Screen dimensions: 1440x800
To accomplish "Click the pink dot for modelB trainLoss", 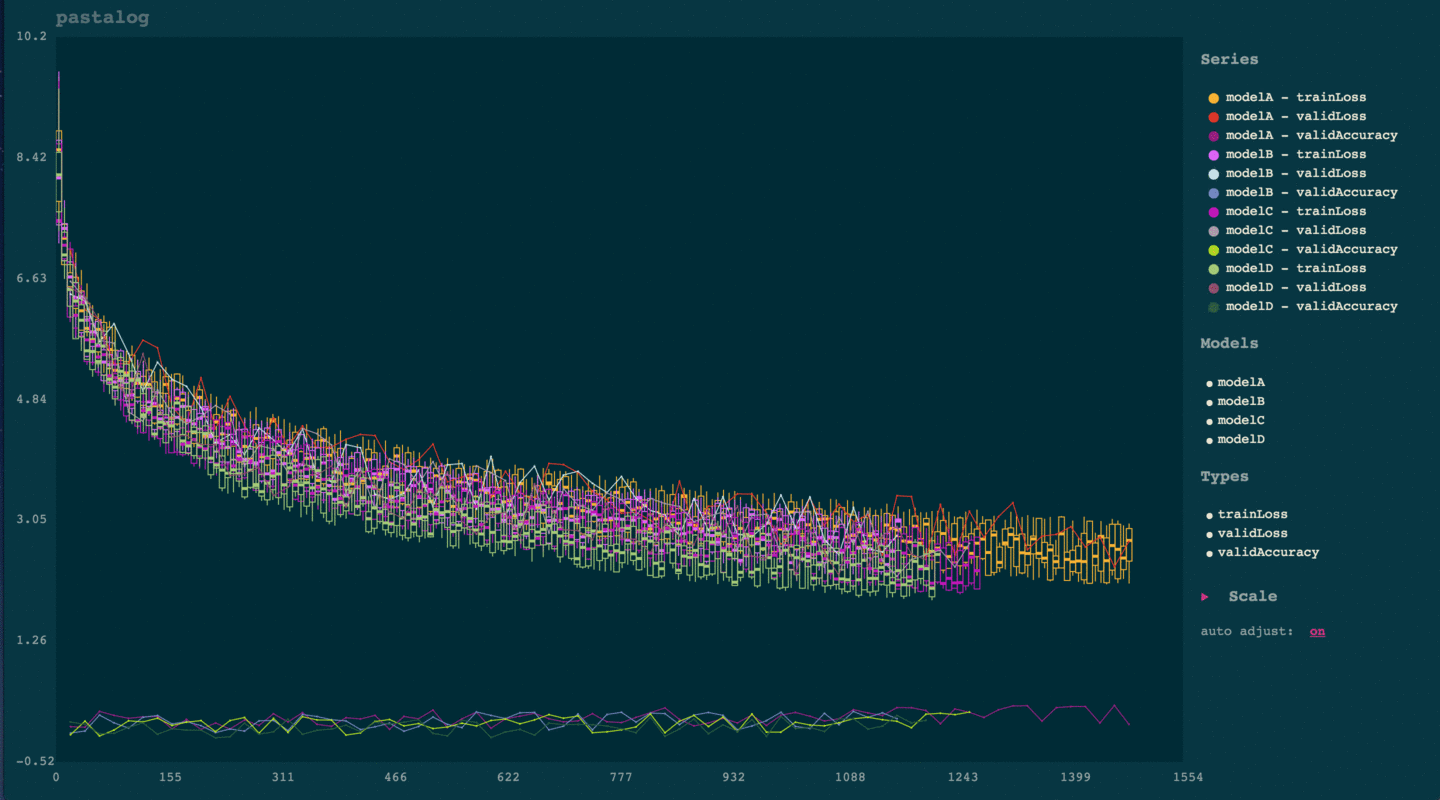I will click(1213, 155).
